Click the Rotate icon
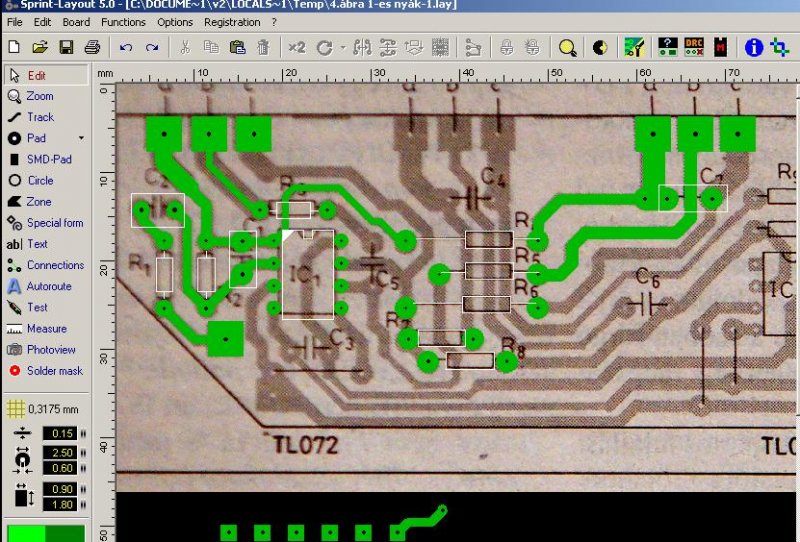The height and width of the screenshot is (542, 800). tap(324, 48)
